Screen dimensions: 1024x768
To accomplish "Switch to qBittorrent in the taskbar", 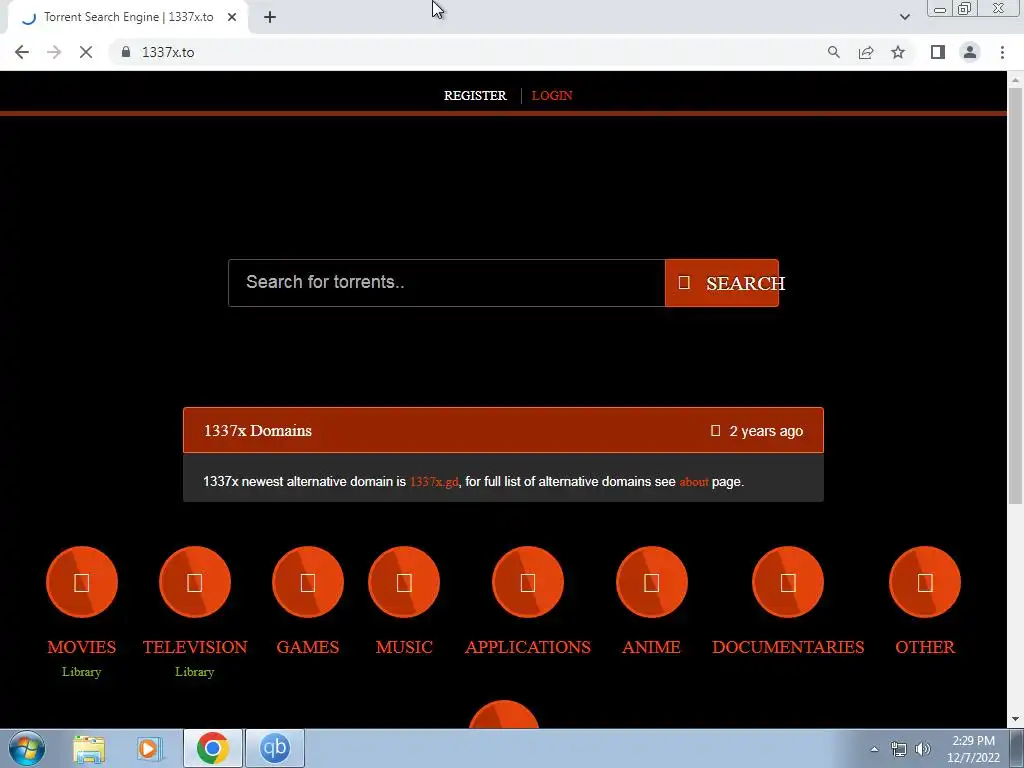I will point(274,748).
